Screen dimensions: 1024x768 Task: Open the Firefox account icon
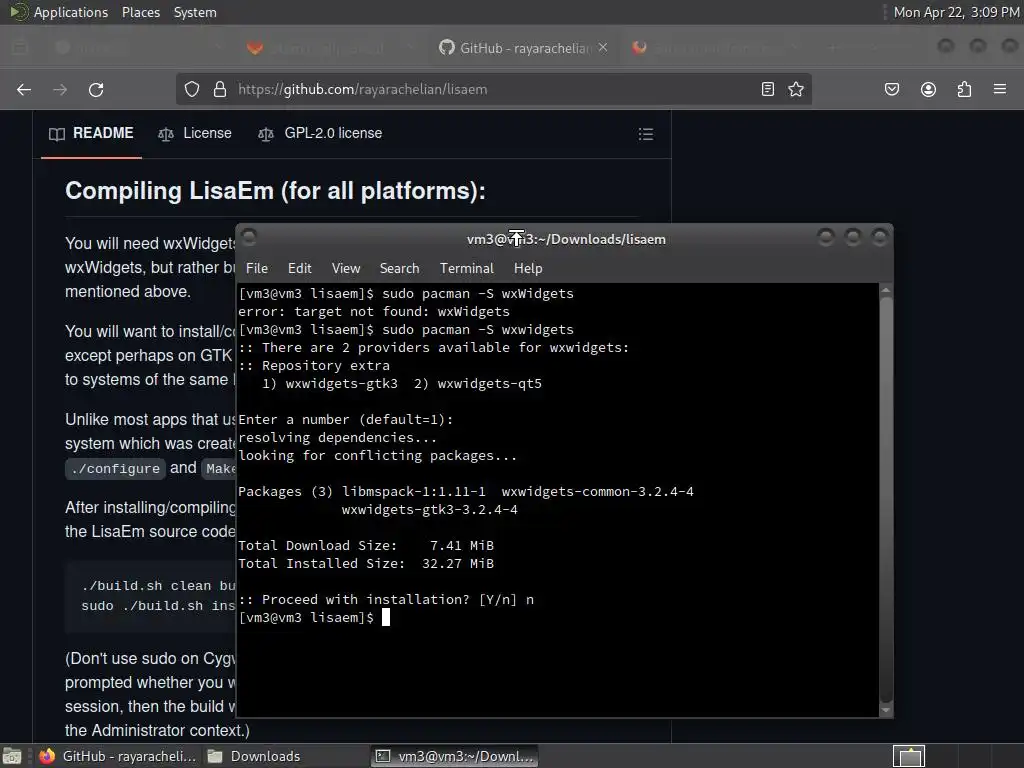point(928,89)
